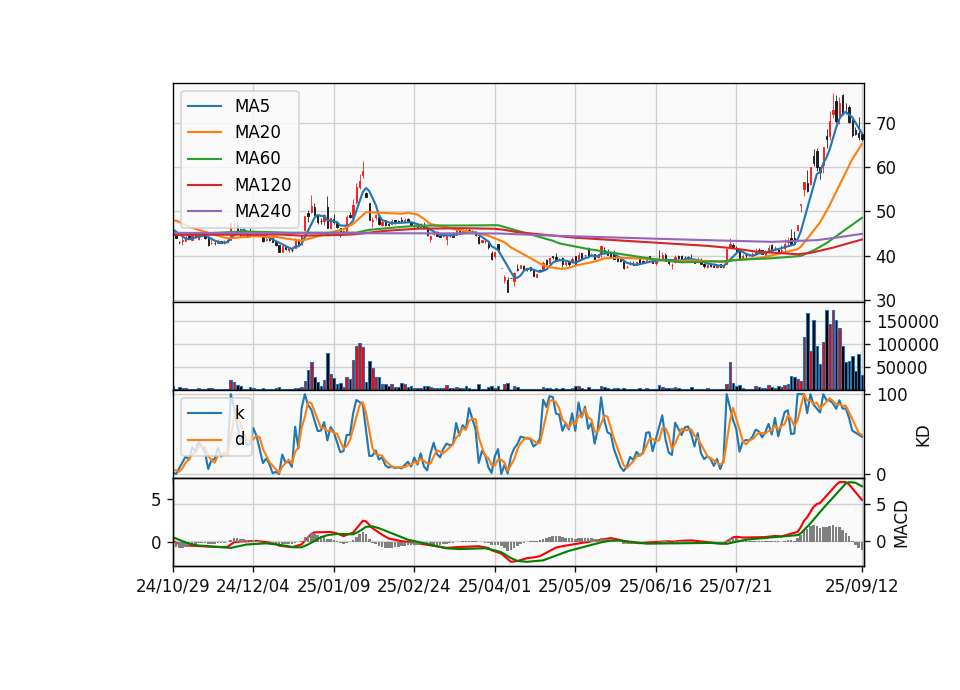This screenshot has width=960, height=690.
Task: Click the left MACD axis value 5
Action: coord(156,500)
